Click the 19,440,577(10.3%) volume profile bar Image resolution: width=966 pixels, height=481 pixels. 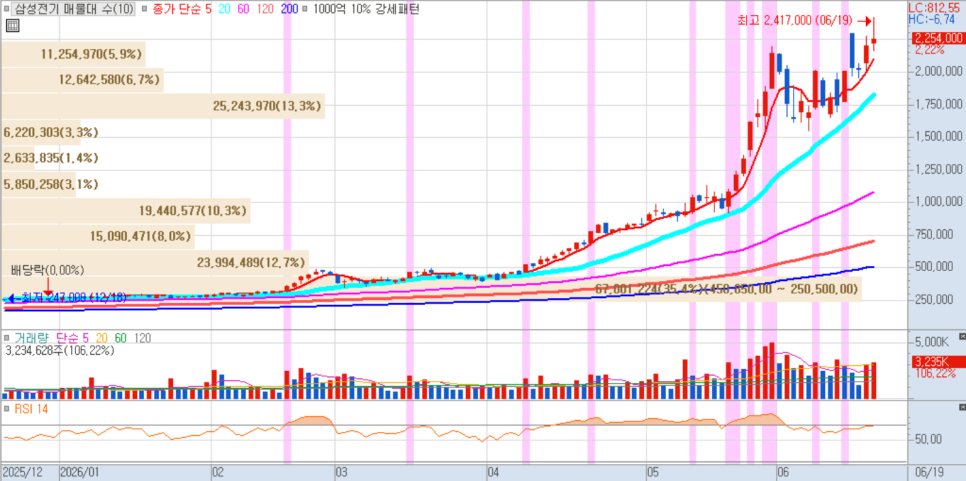click(126, 210)
